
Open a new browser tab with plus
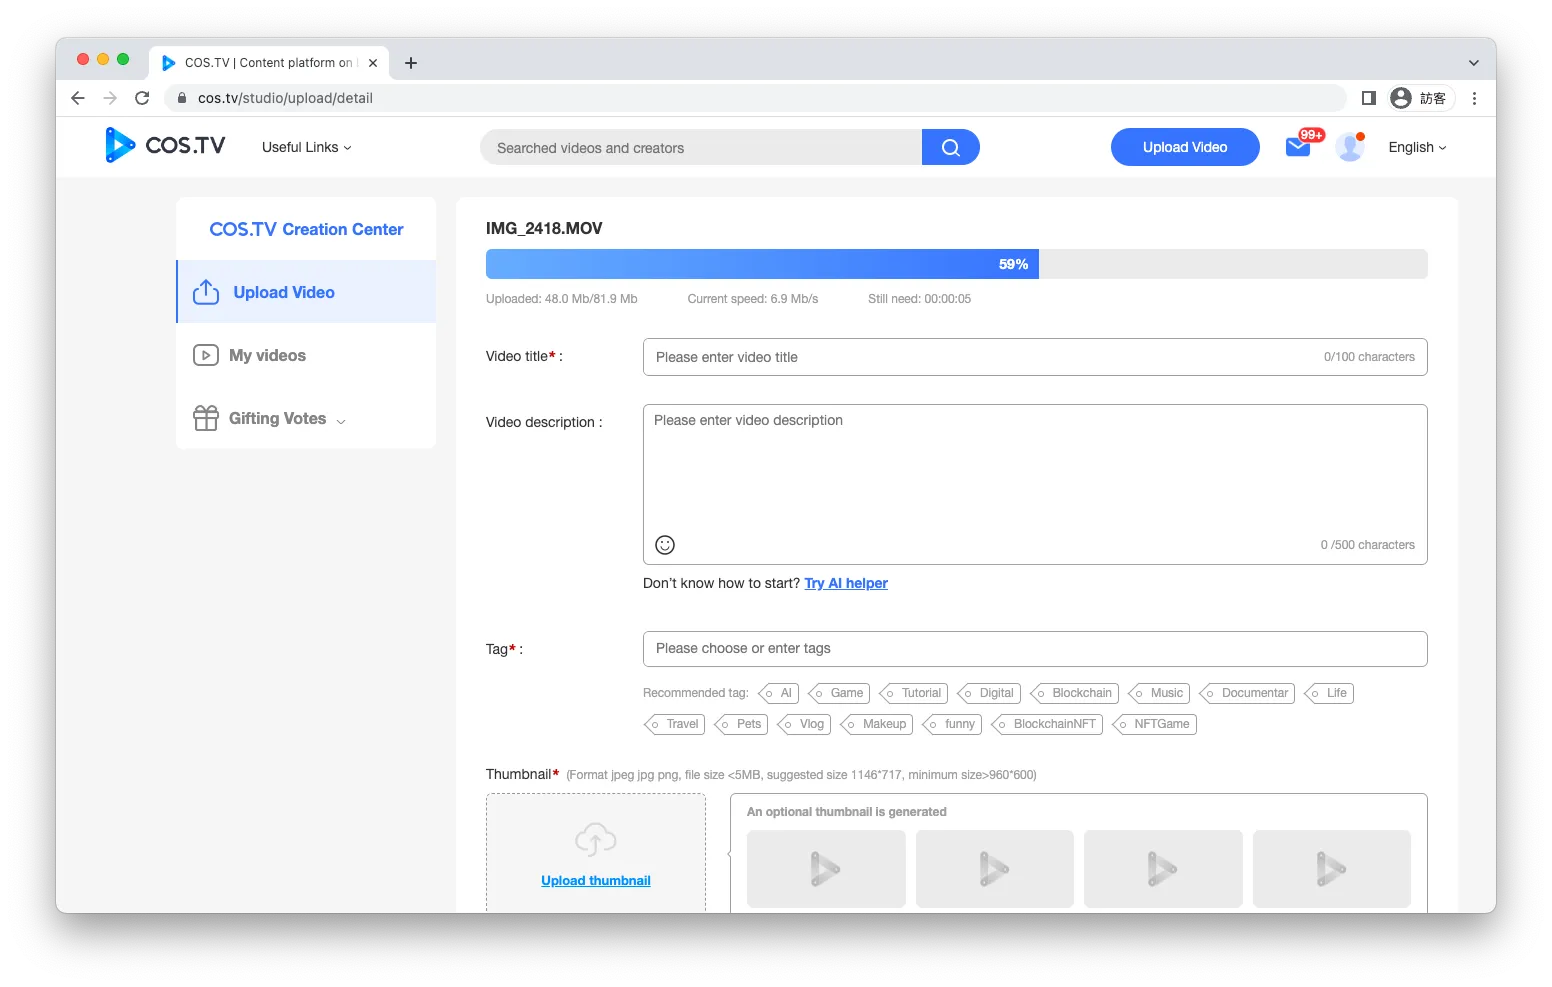pyautogui.click(x=410, y=63)
